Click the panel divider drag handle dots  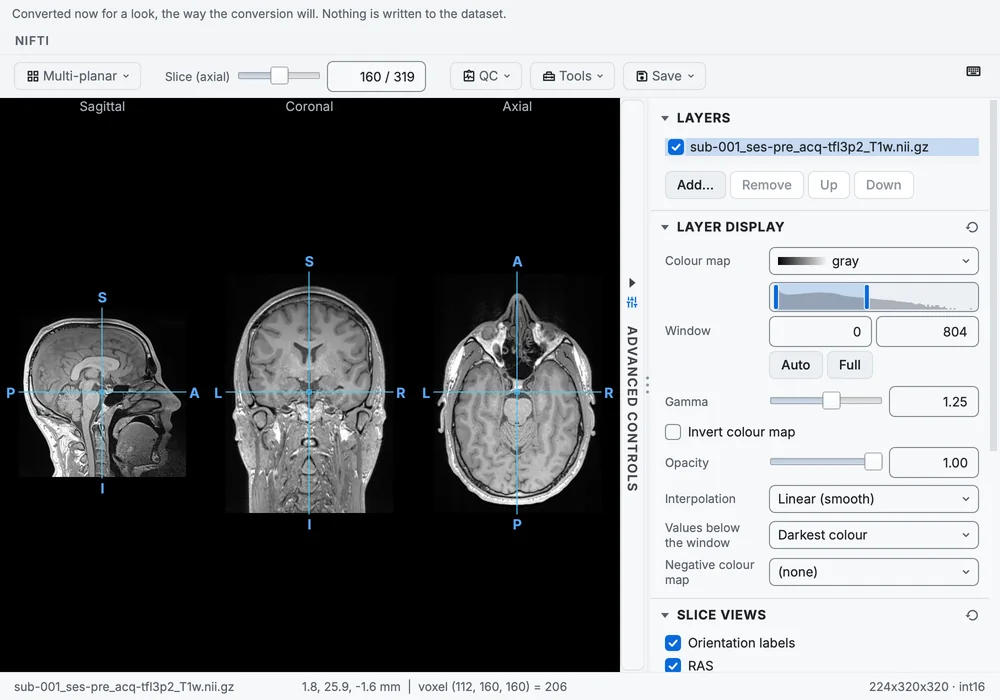[647, 384]
